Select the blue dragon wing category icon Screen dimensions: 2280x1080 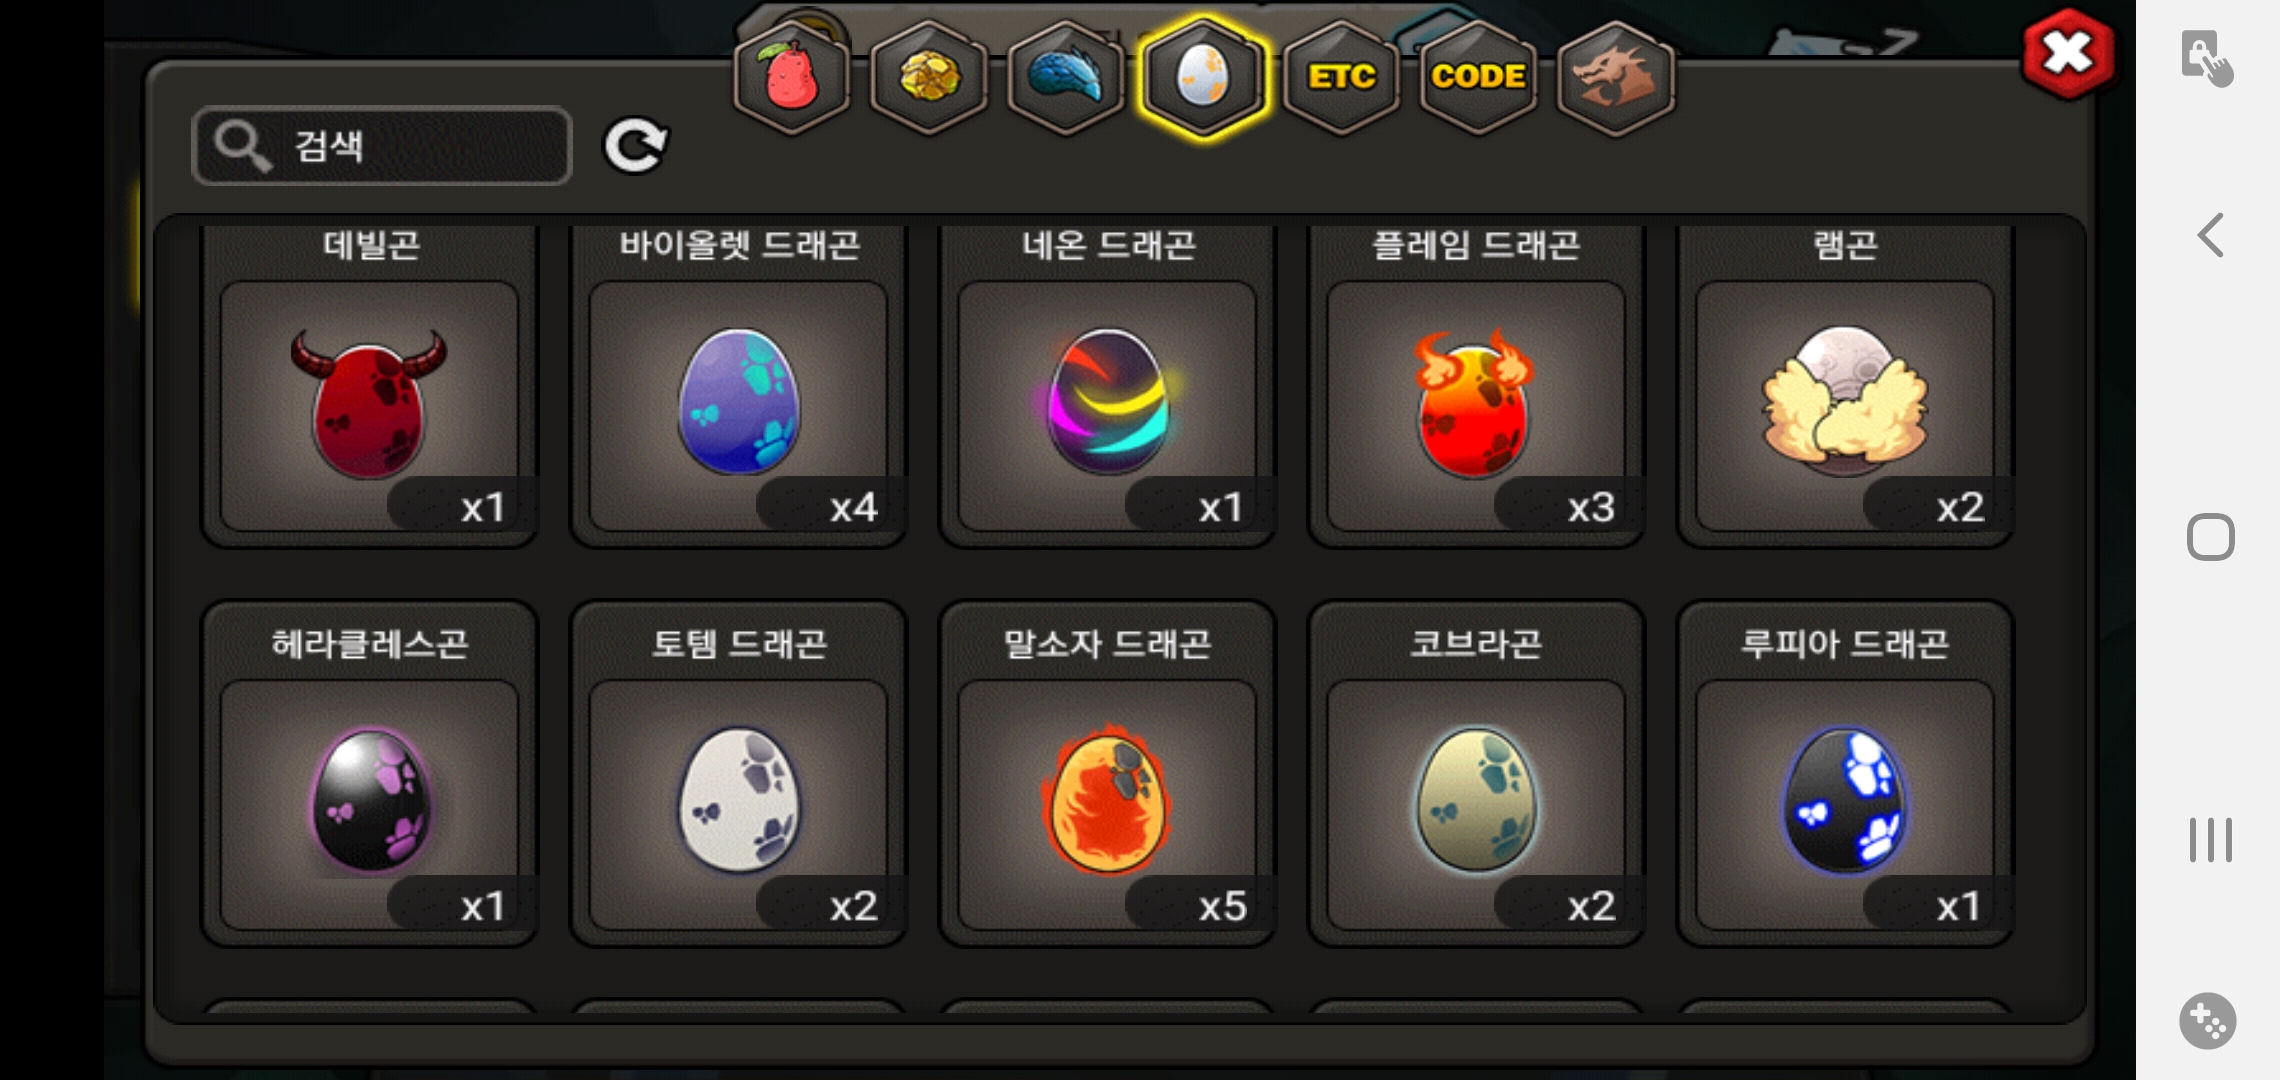point(1066,77)
